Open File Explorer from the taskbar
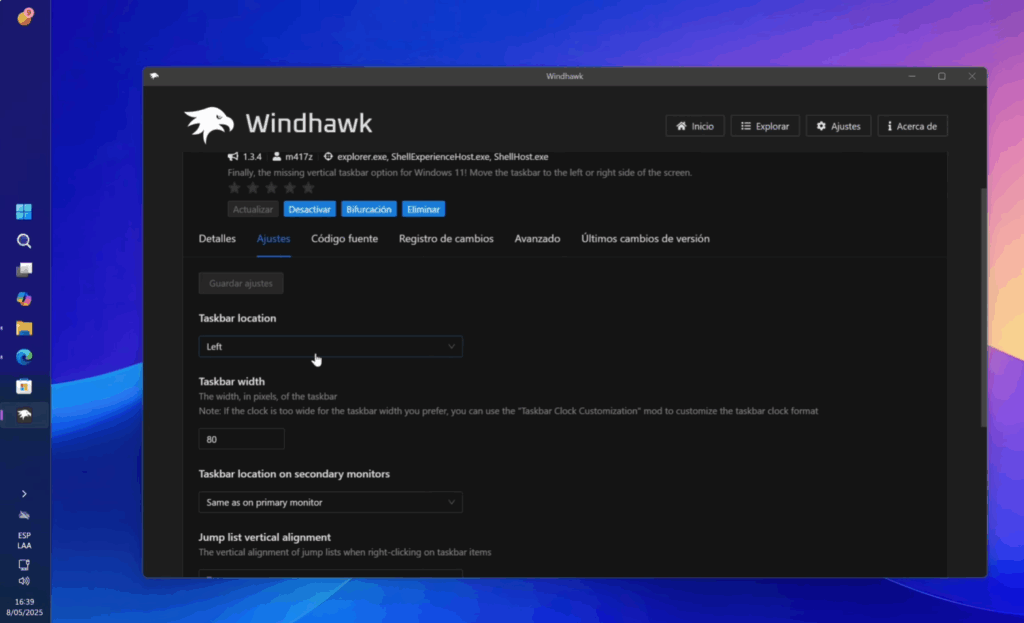Screen dimensions: 1024x623 point(24,328)
